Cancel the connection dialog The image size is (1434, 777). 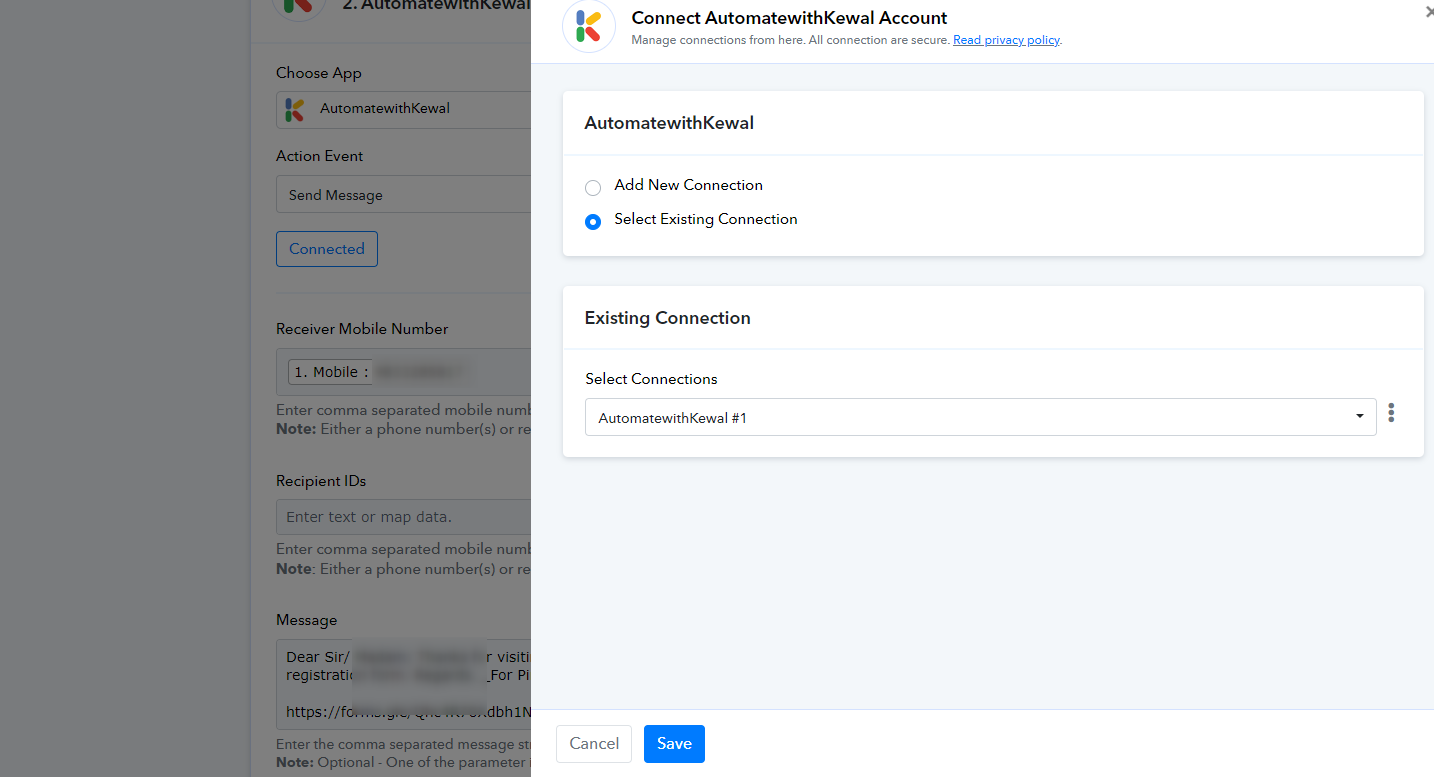[x=594, y=744]
